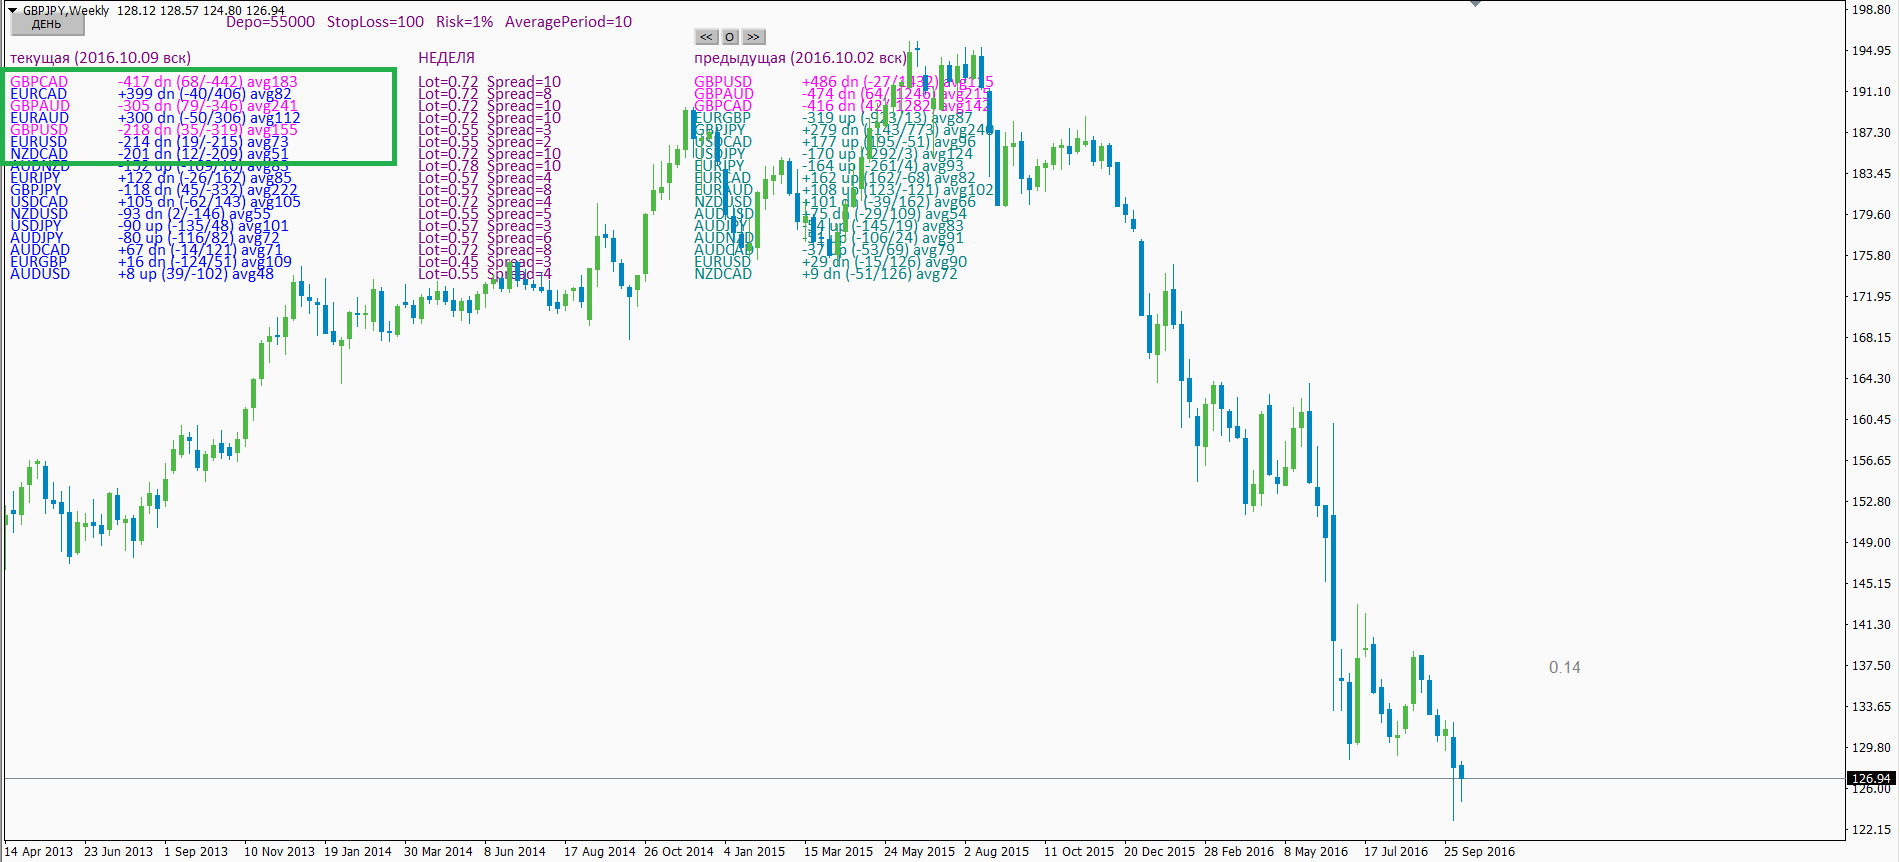The height and width of the screenshot is (862, 1900).
Task: Click the '-90 up (-135/48) avg101' value
Action: [203, 226]
